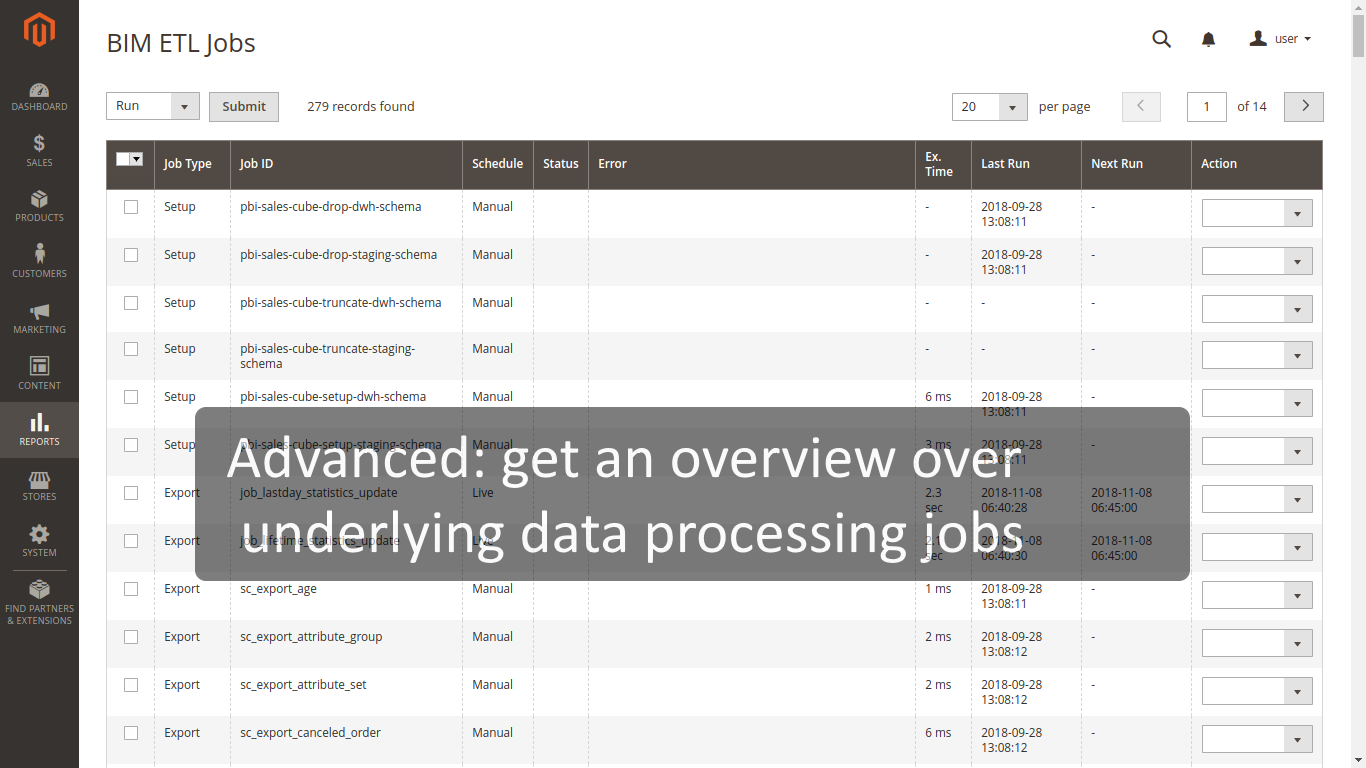Image resolution: width=1366 pixels, height=768 pixels.
Task: Select the pbi-sales-cube-drop-dwh-schema row checkbox
Action: [x=130, y=207]
